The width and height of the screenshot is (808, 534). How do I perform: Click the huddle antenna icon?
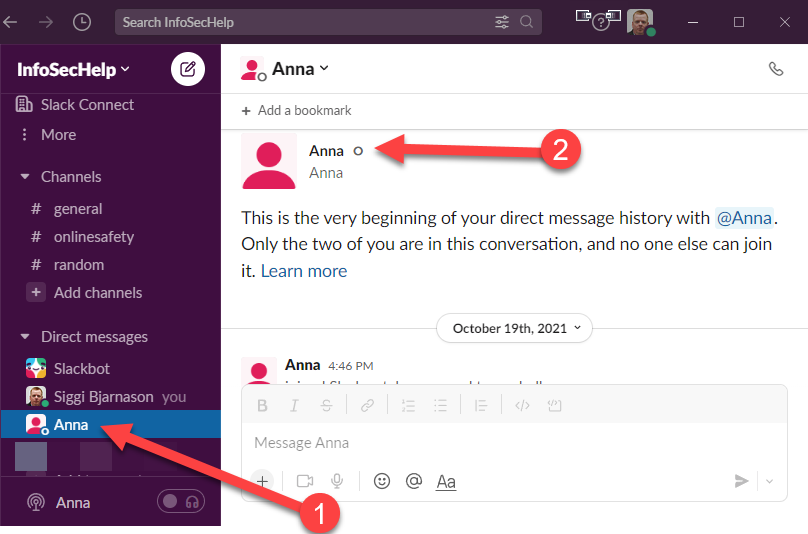pos(36,502)
